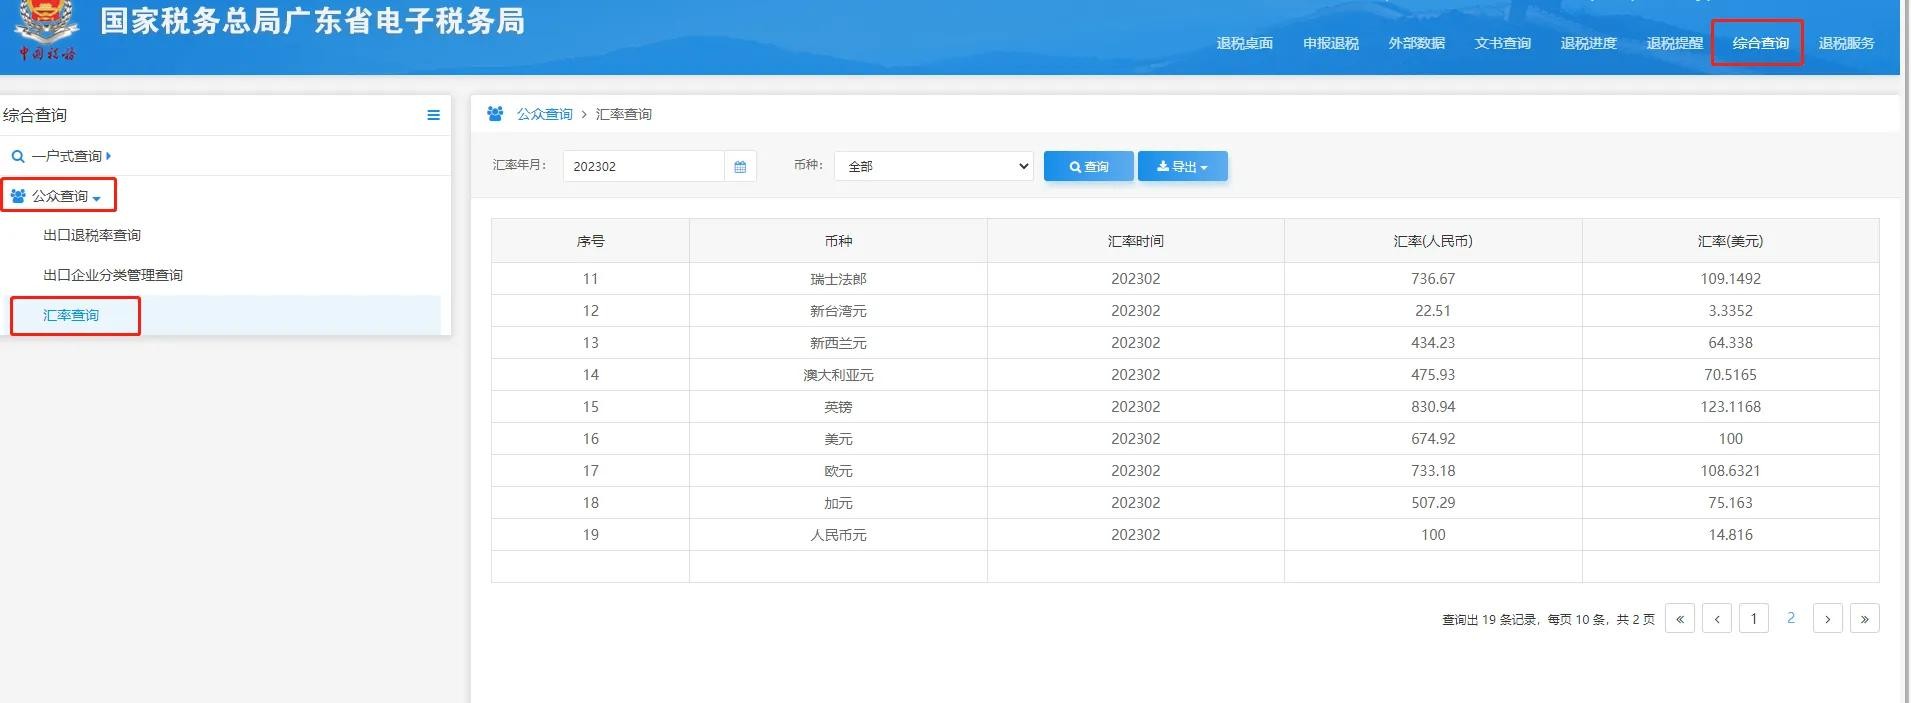This screenshot has width=1911, height=703.
Task: Open the 币种 currency dropdown
Action: coord(934,166)
